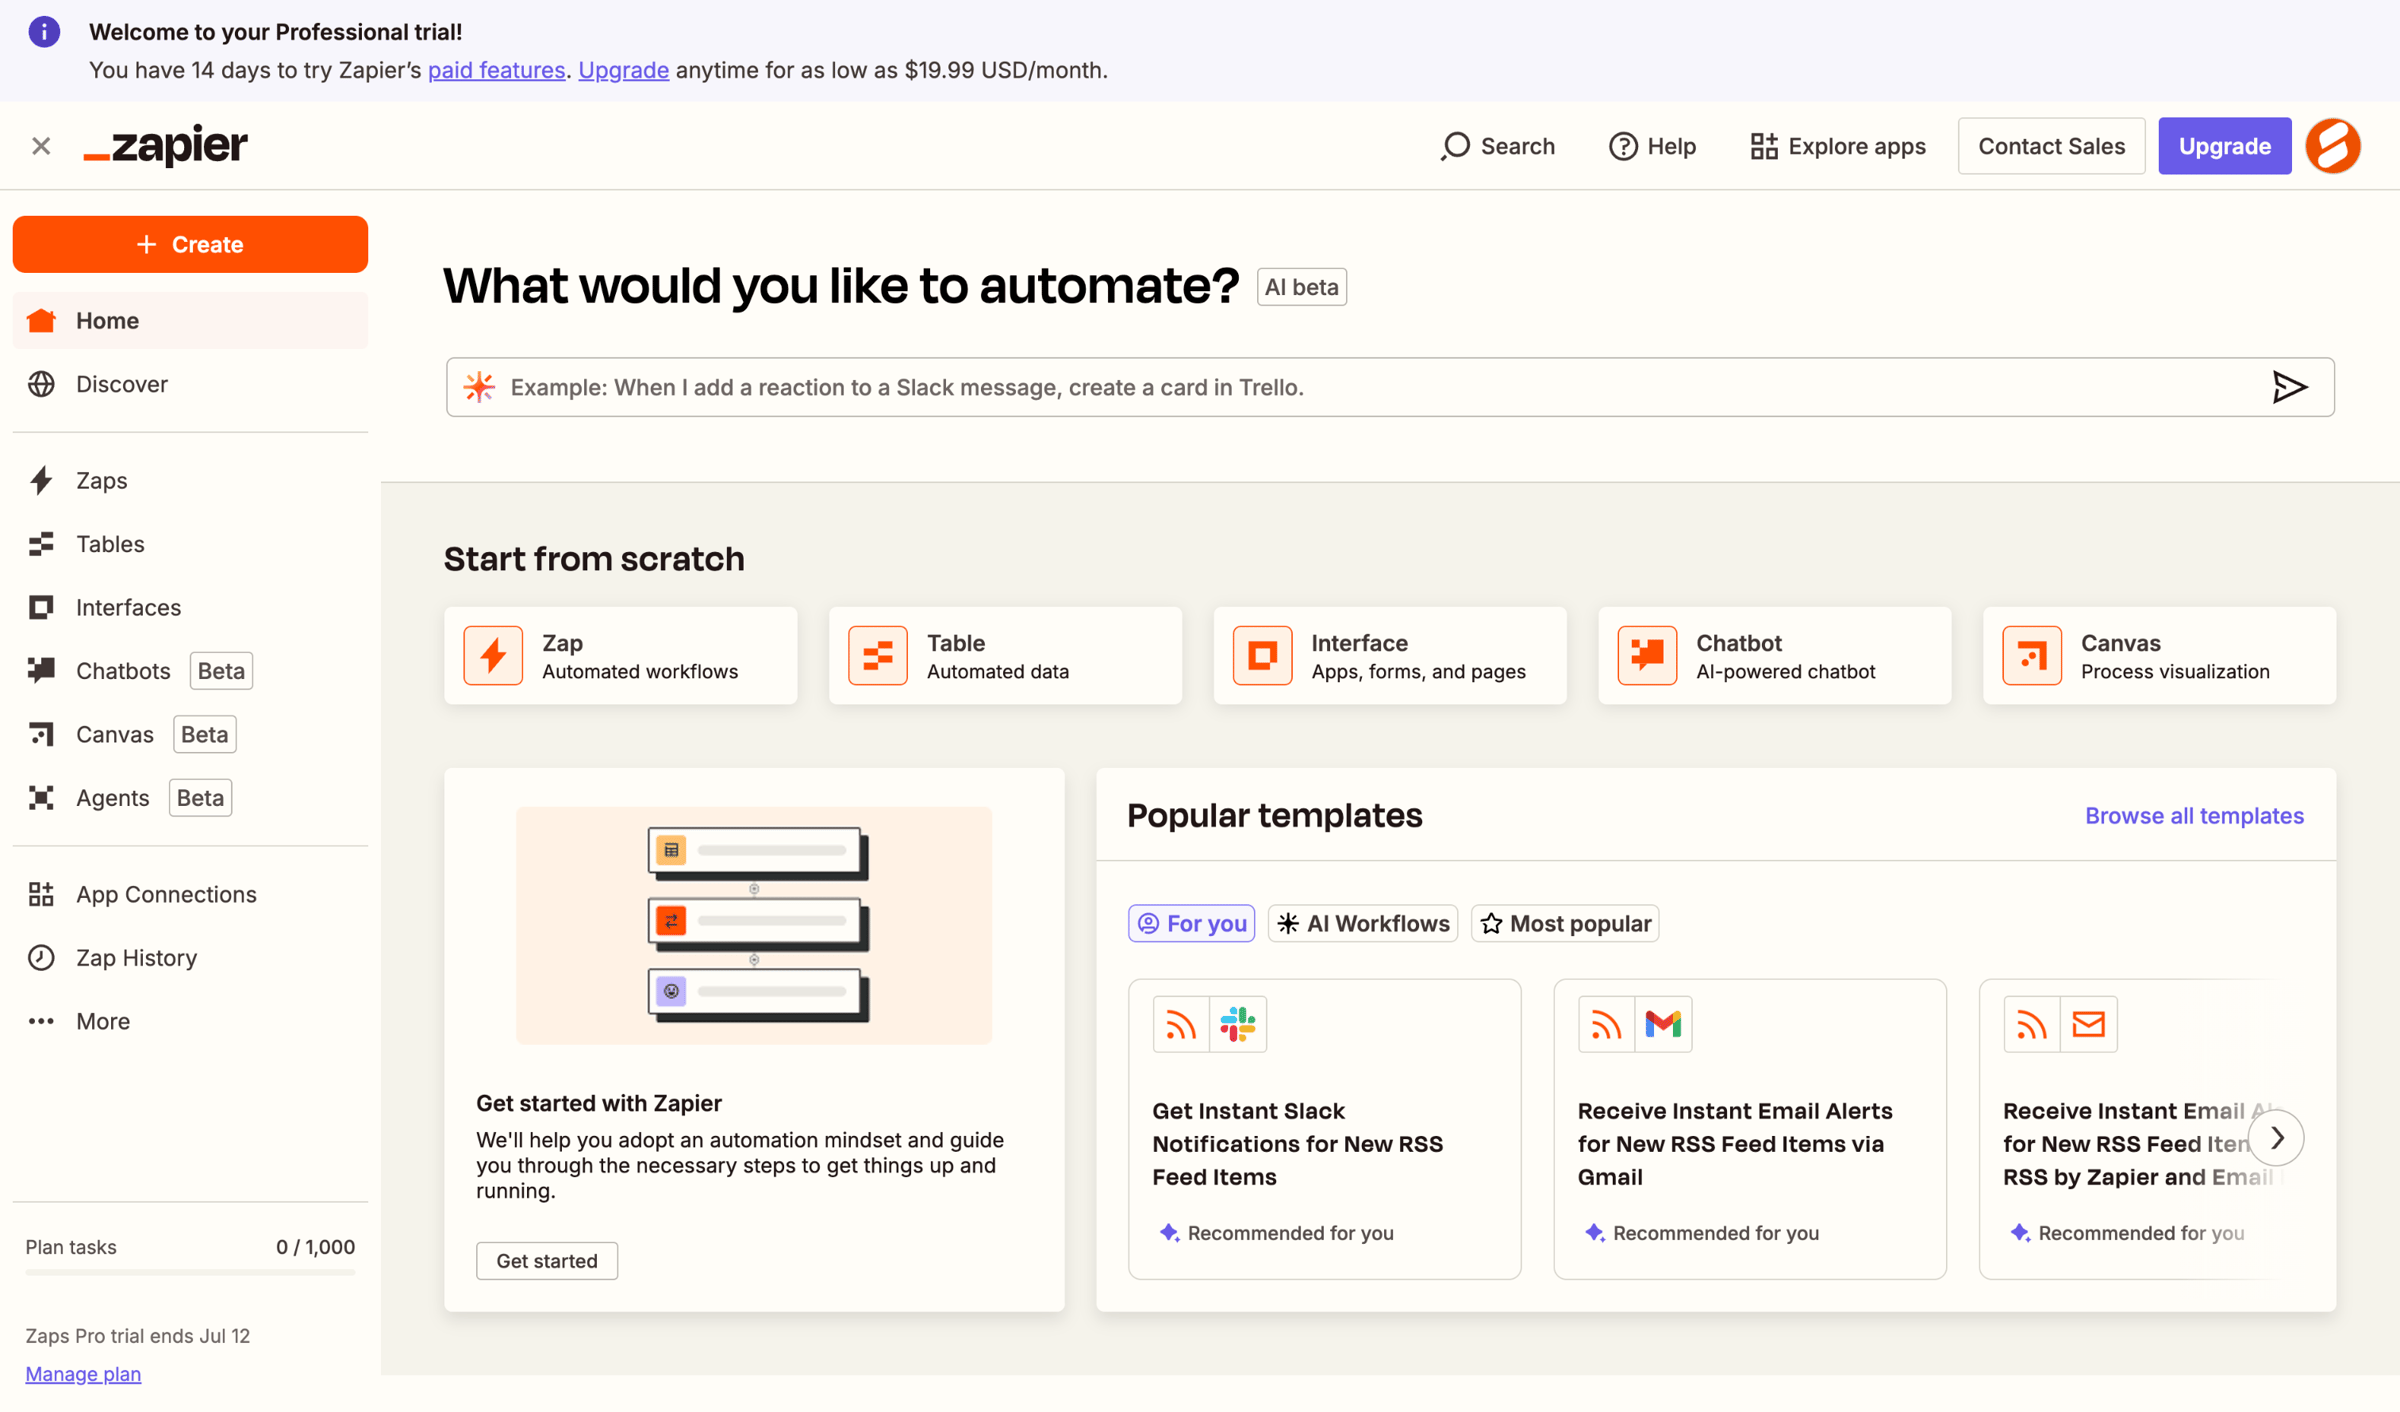Open the Help menu
The height and width of the screenshot is (1412, 2400).
pyautogui.click(x=1652, y=146)
